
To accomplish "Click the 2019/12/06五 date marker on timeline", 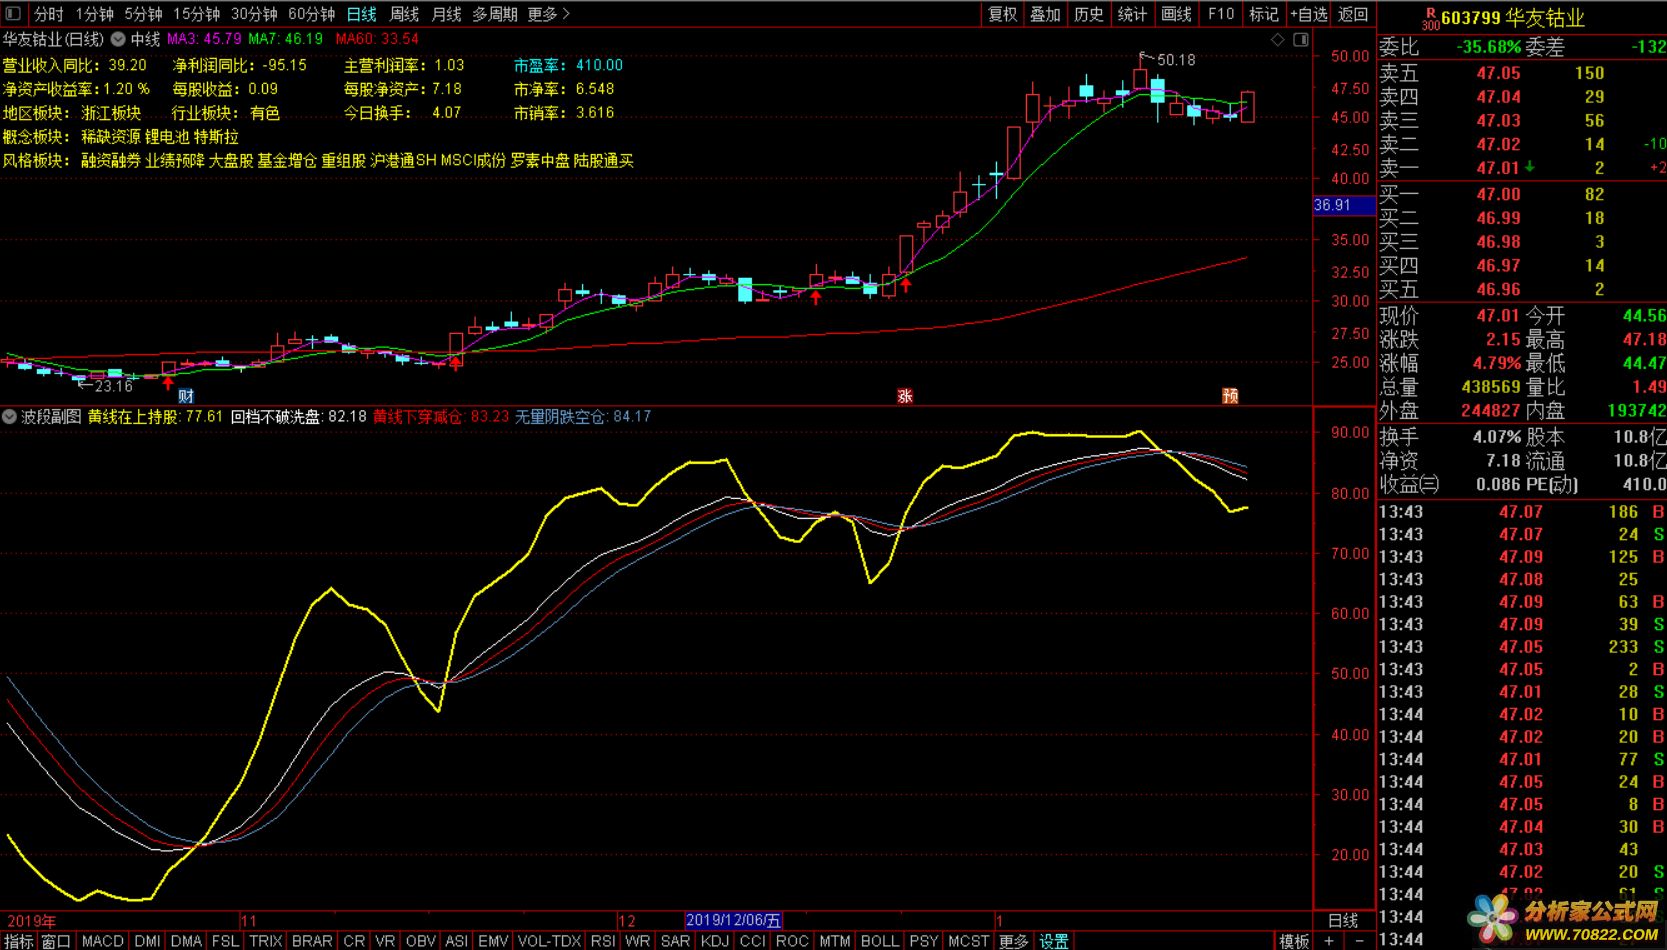I will coord(734,921).
